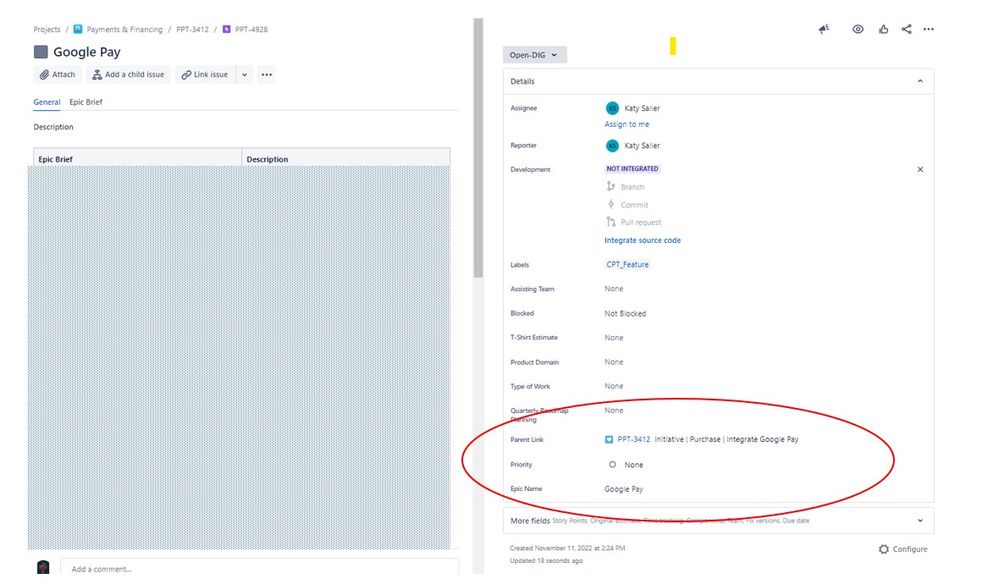
Task: Click Integrate source code link
Action: (642, 240)
